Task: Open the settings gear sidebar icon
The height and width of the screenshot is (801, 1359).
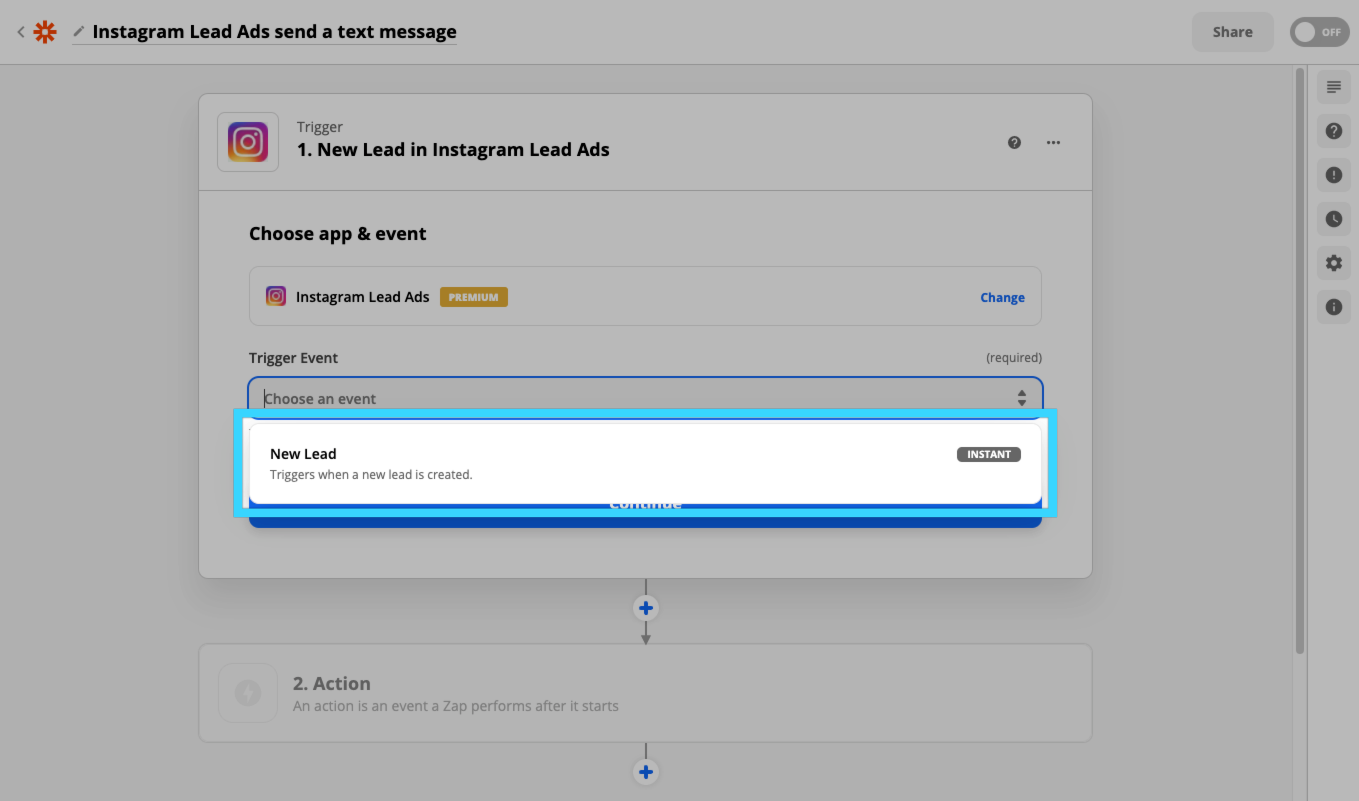Action: tap(1333, 263)
